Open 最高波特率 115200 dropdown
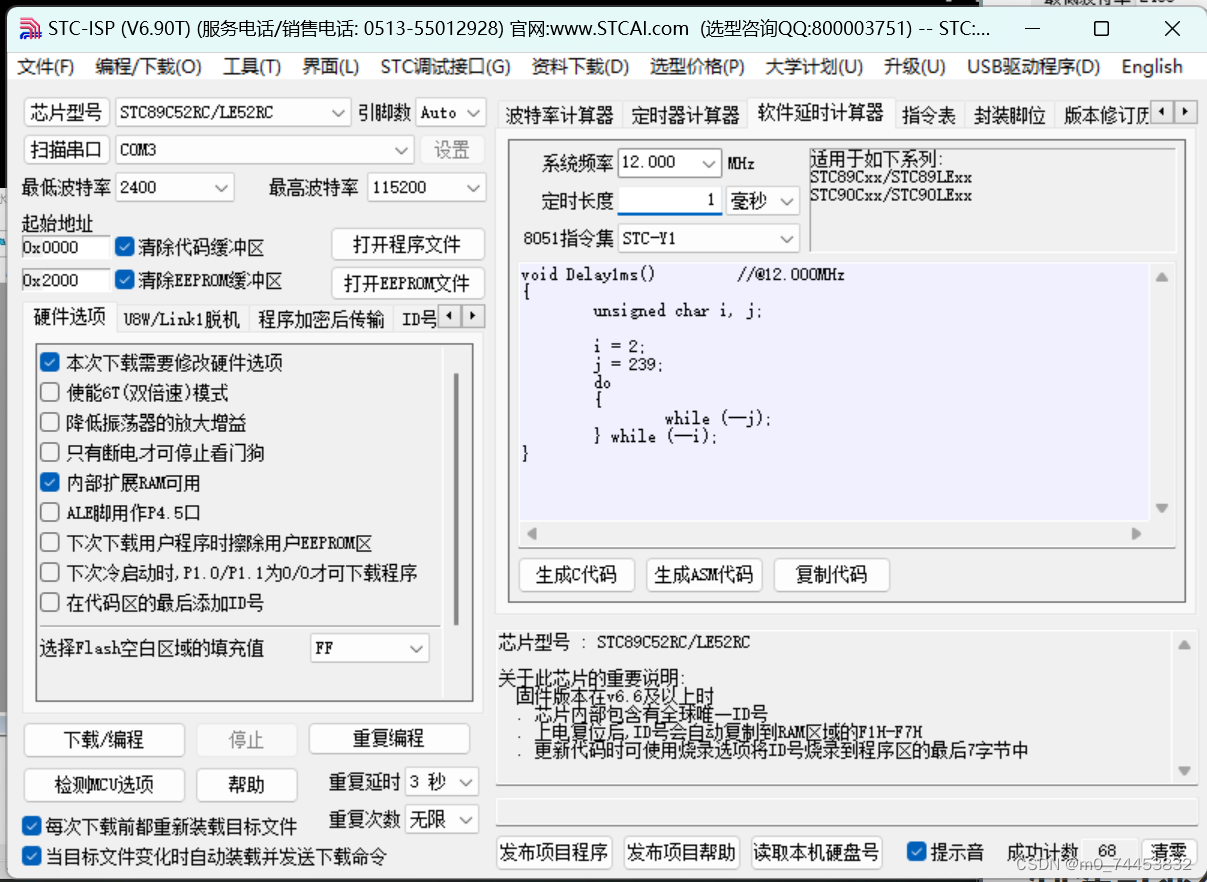1207x882 pixels. point(427,187)
